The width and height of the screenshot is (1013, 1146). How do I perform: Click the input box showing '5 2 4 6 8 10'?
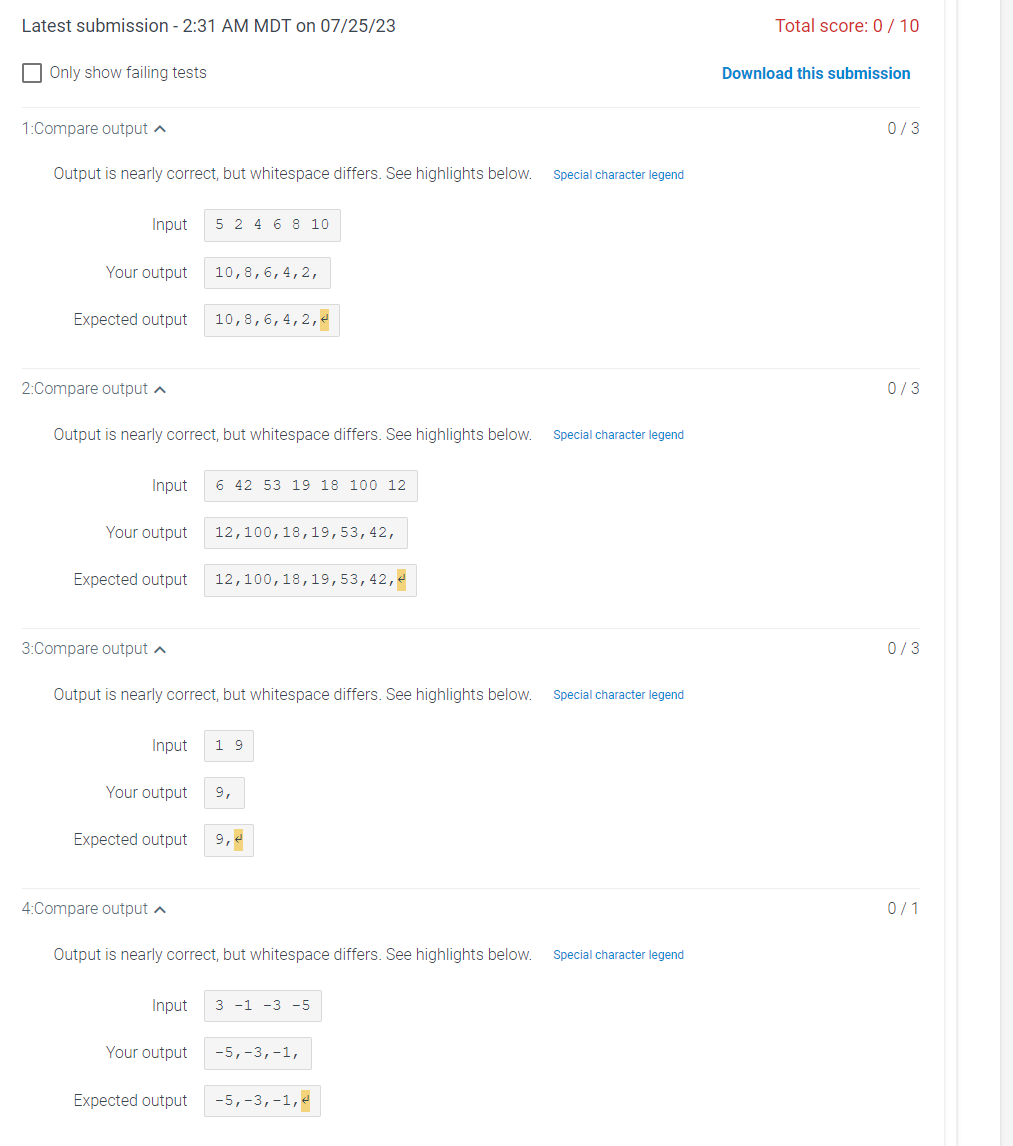point(272,224)
